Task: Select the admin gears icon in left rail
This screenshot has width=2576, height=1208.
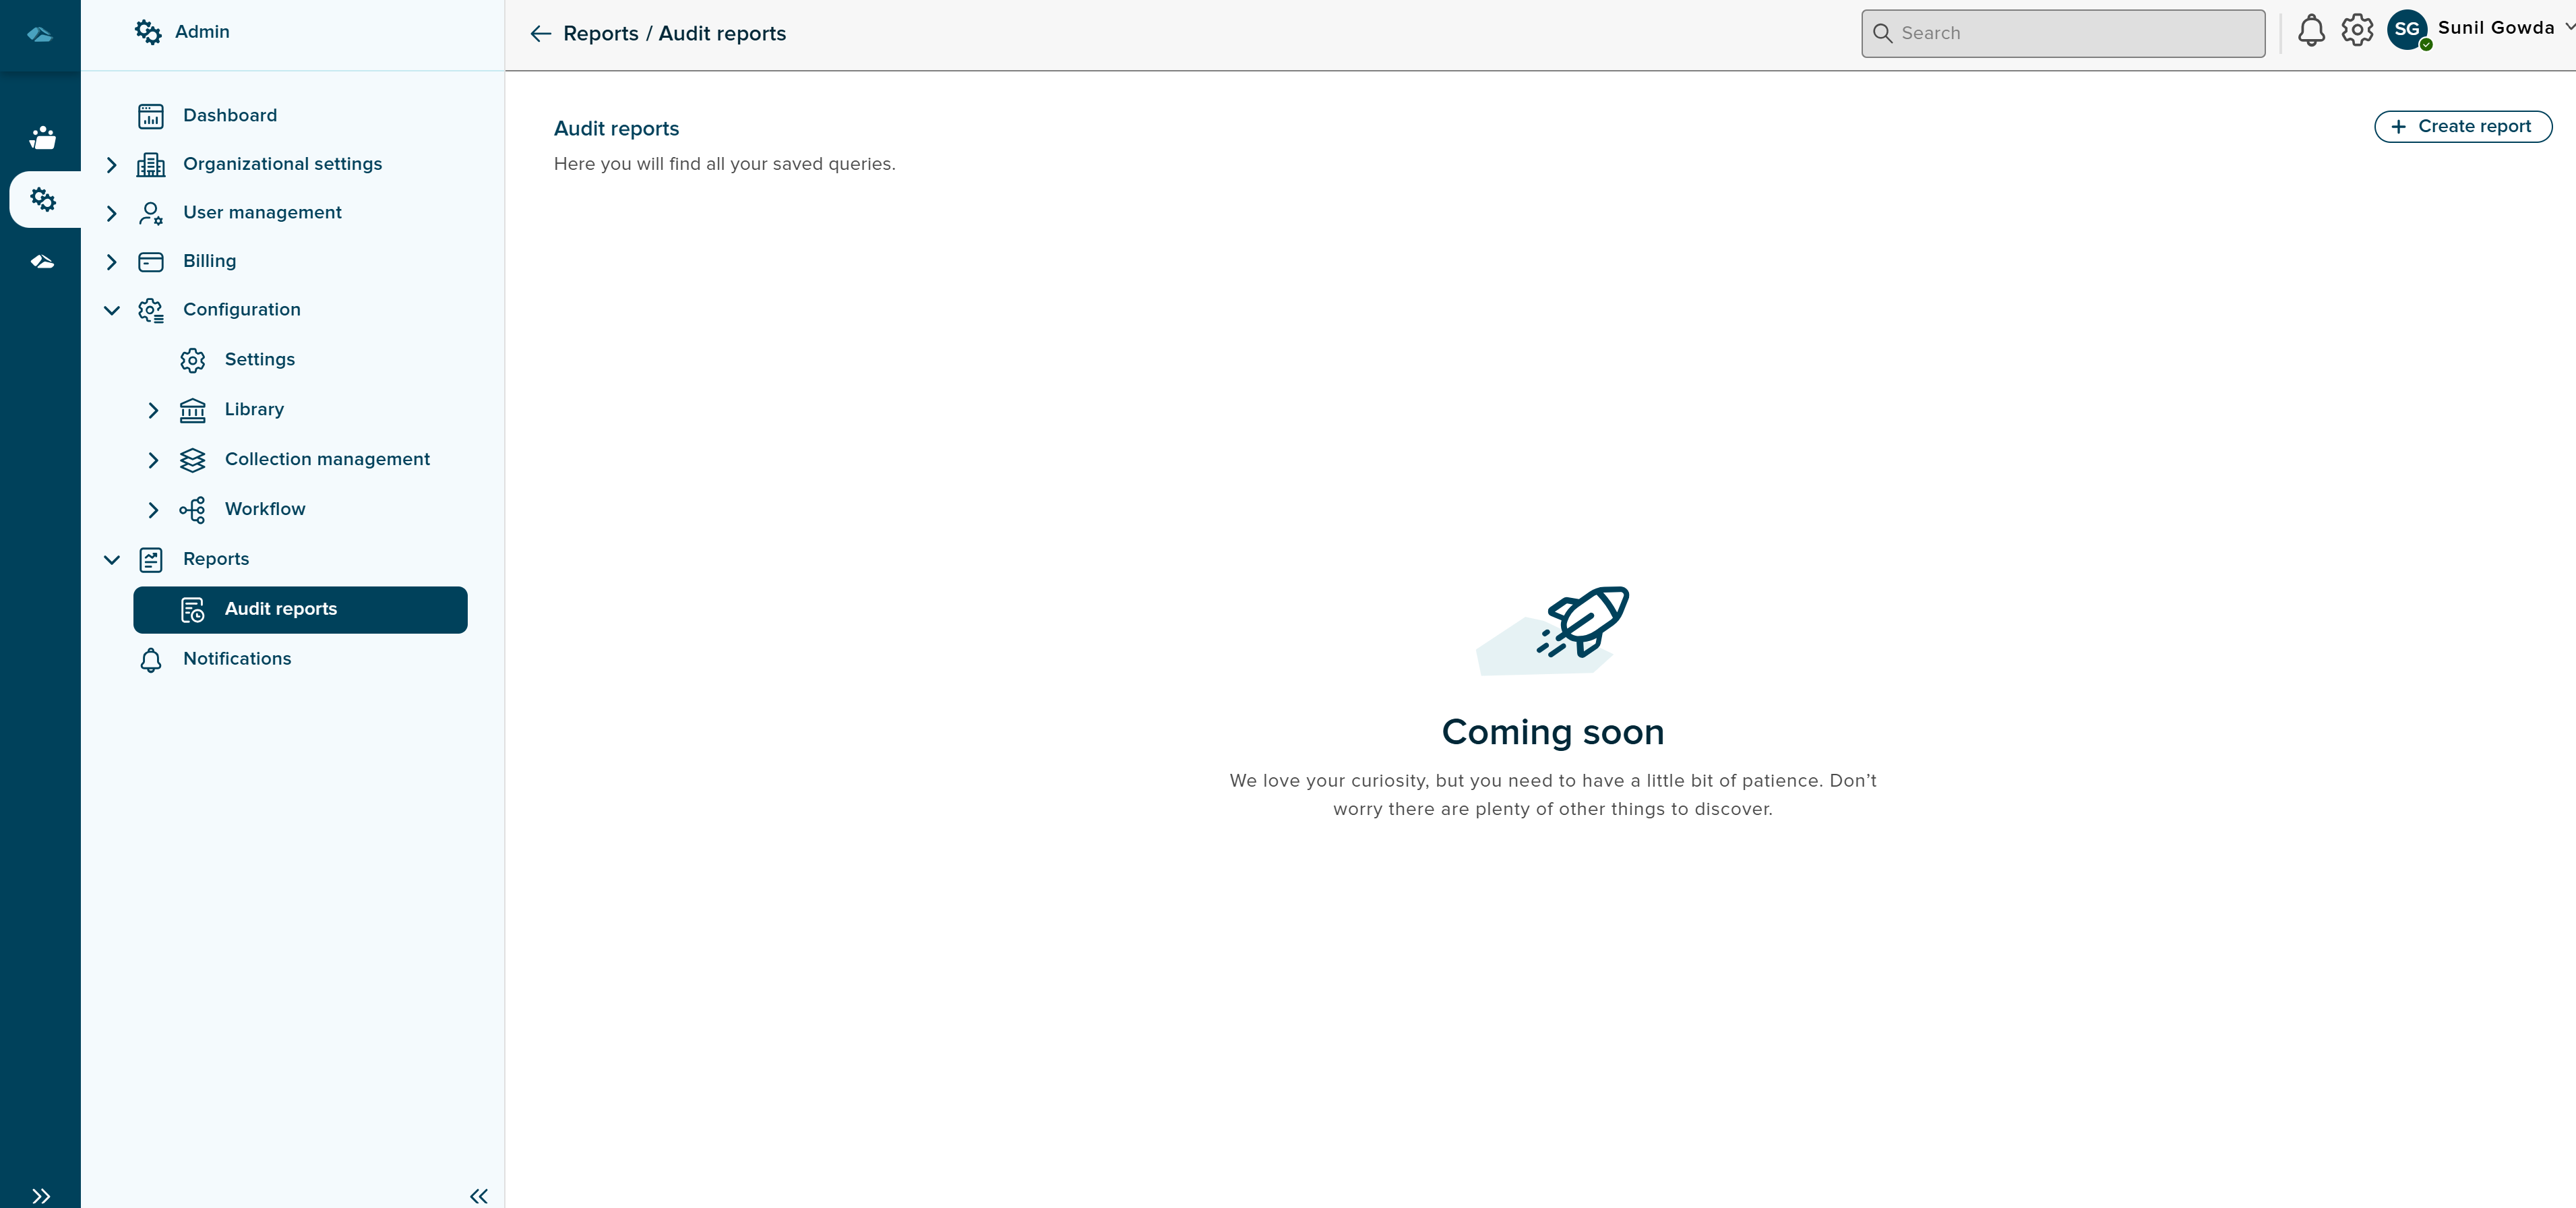Action: coord(42,200)
